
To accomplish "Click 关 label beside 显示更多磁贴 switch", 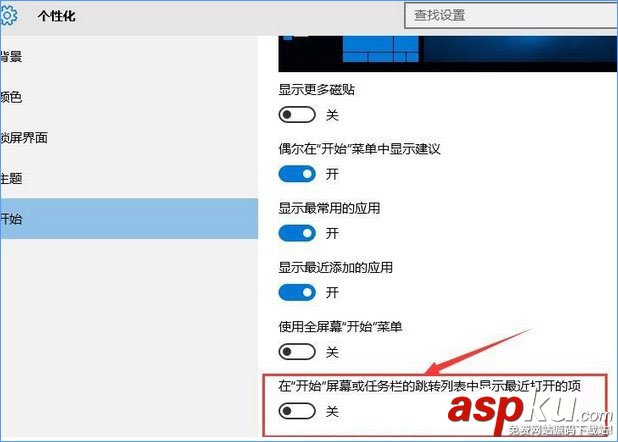I will tap(332, 115).
